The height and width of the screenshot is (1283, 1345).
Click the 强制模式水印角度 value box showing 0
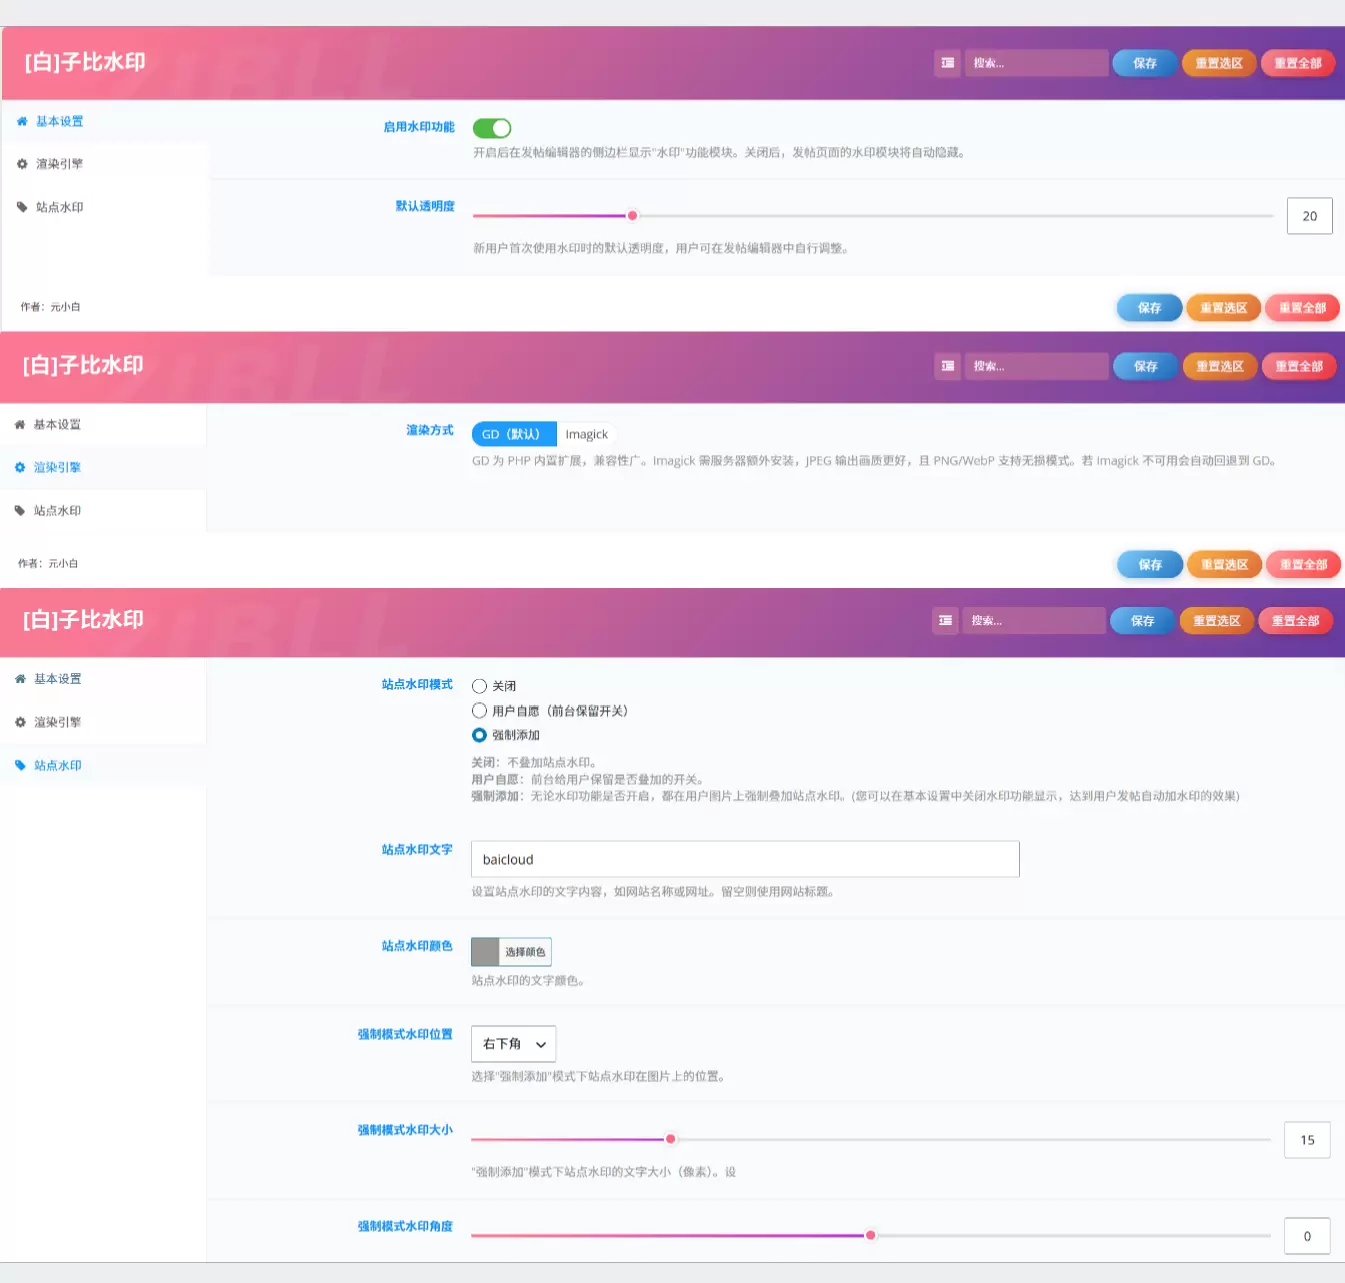tap(1307, 1236)
